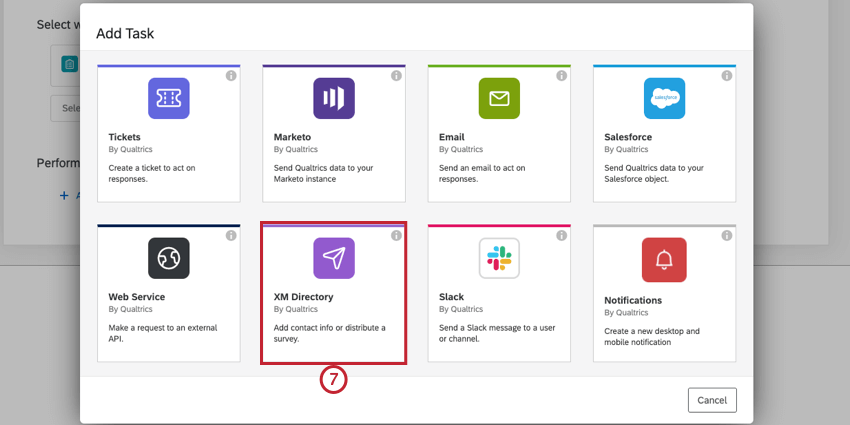850x425 pixels.
Task: Click the teal survey icon in background page
Action: (x=69, y=64)
